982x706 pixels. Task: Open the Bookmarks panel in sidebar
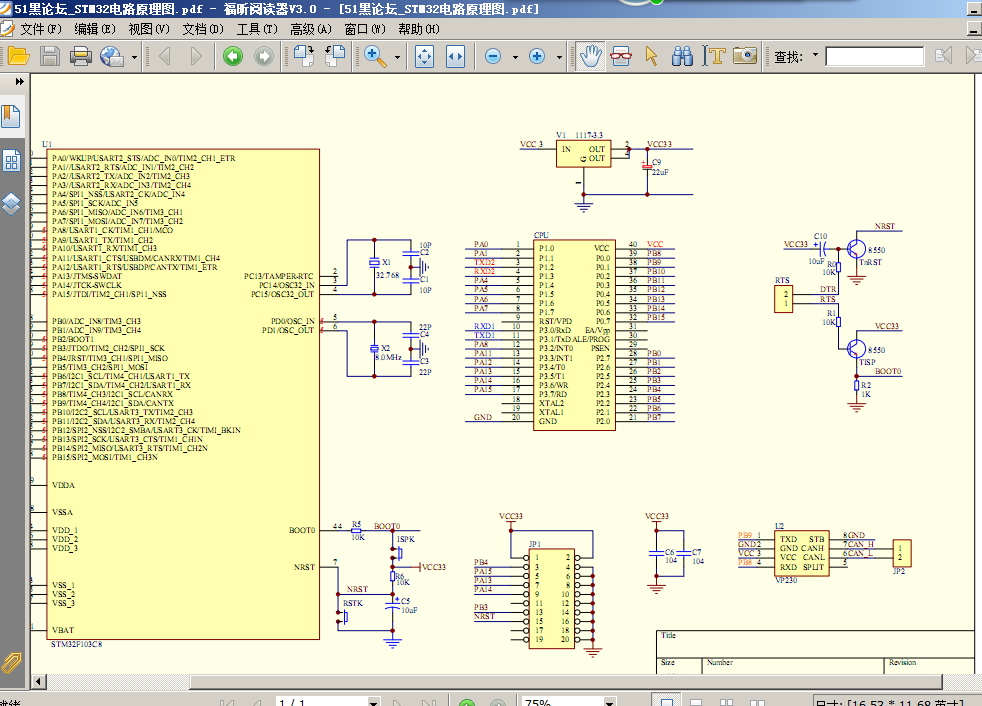11,117
